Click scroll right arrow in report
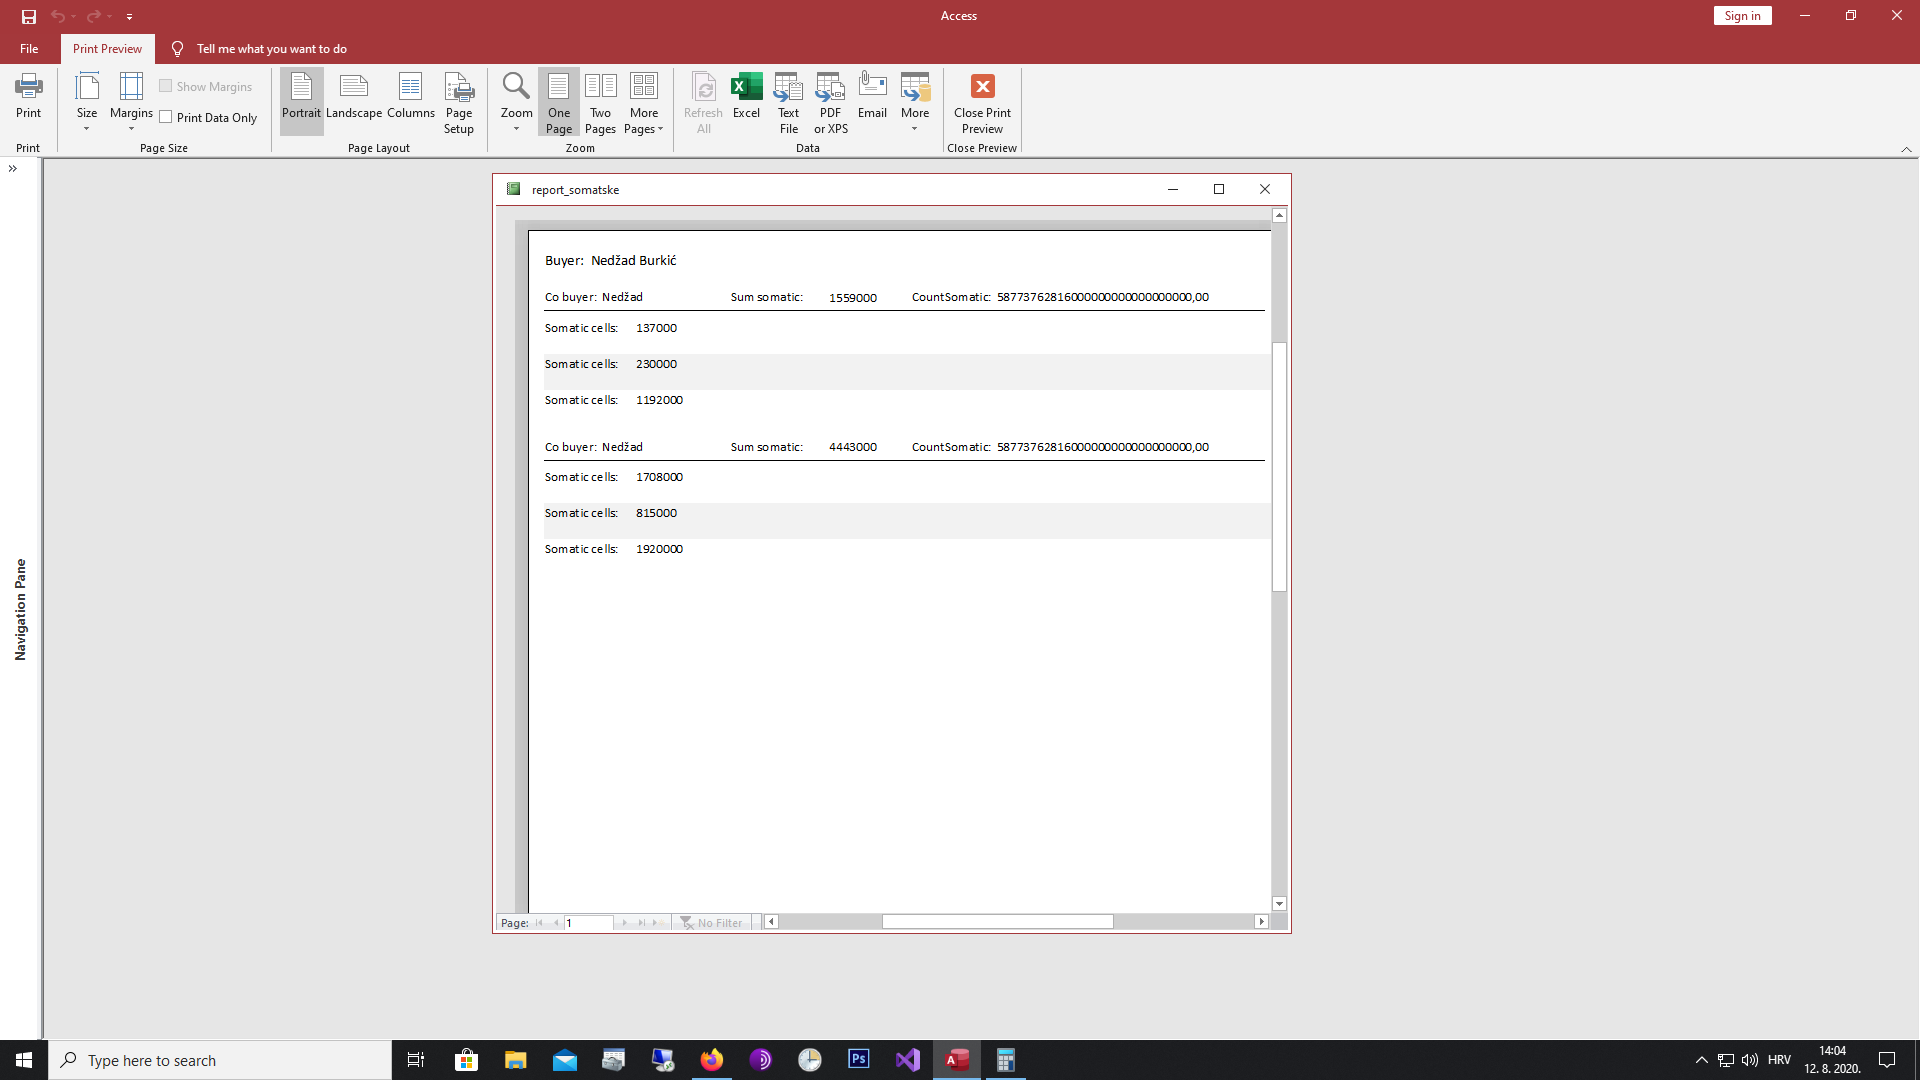This screenshot has height=1080, width=1920. tap(1262, 922)
